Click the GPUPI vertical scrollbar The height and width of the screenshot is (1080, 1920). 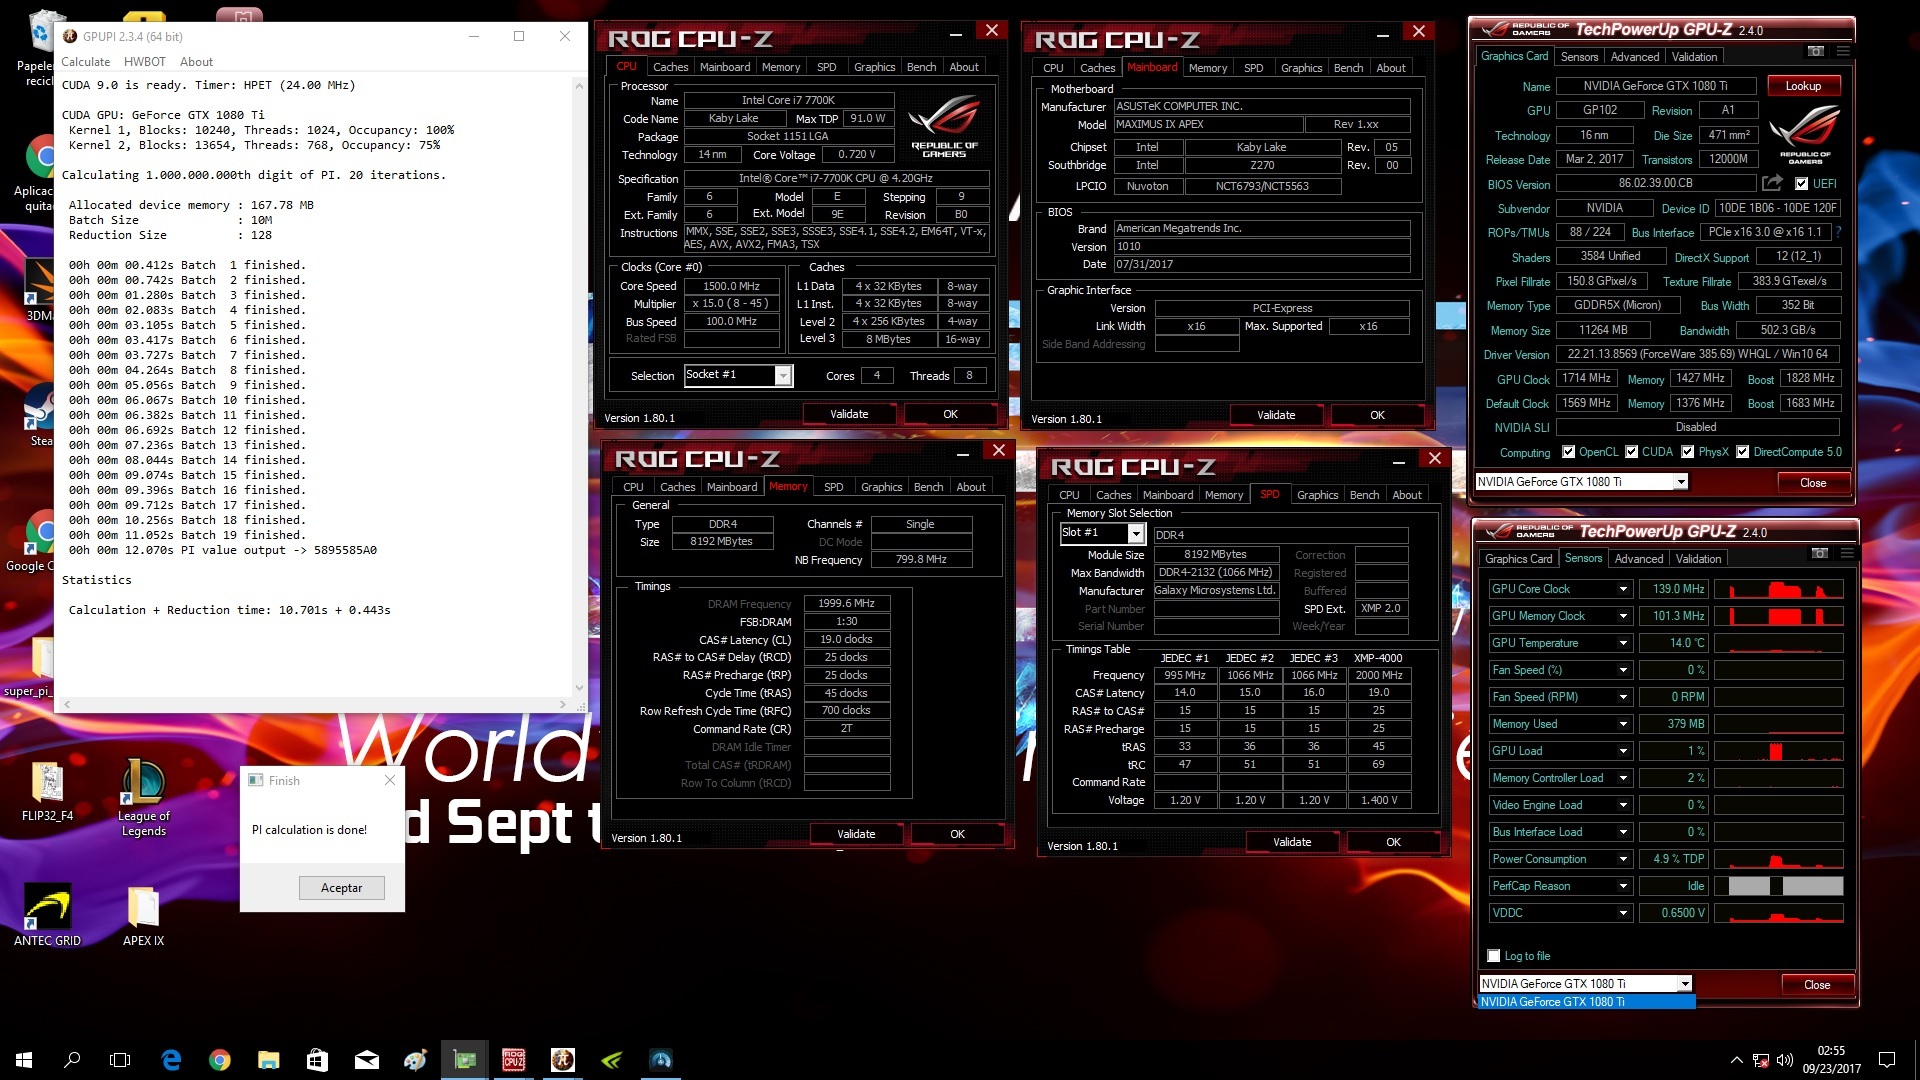(579, 386)
